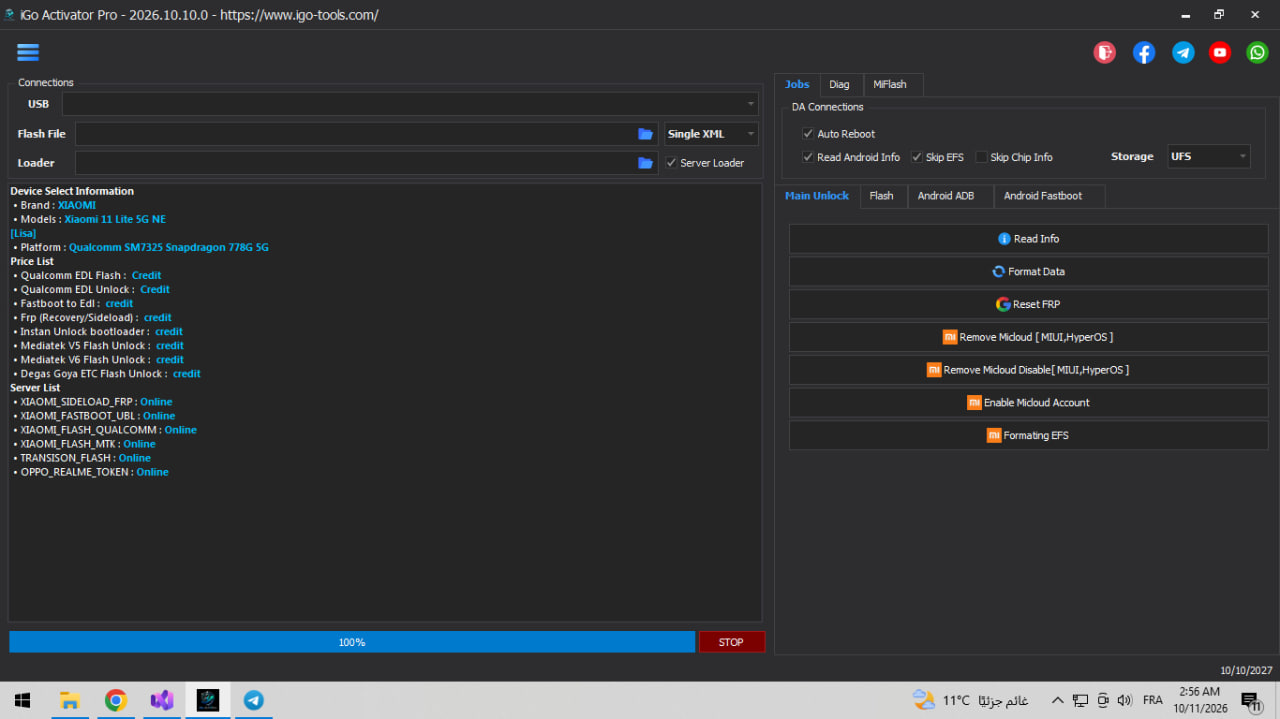Browse for Loader file folder icon
The height and width of the screenshot is (719, 1280).
pos(645,163)
